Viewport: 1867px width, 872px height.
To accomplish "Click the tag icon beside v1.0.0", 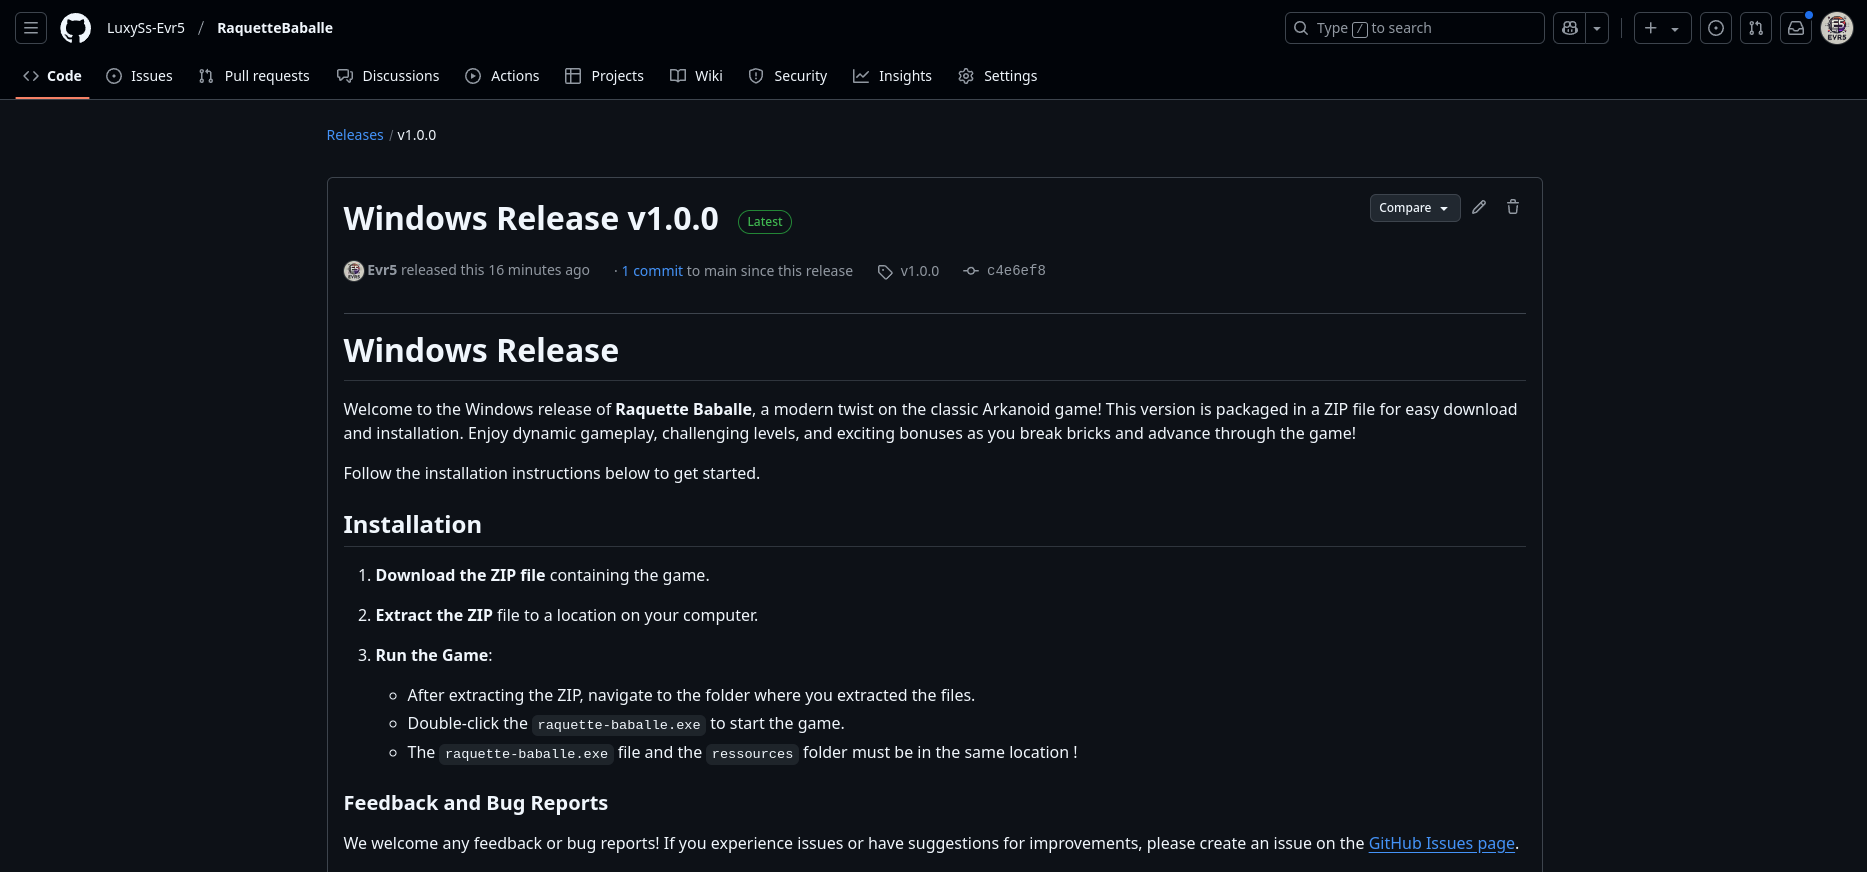I will pyautogui.click(x=885, y=272).
